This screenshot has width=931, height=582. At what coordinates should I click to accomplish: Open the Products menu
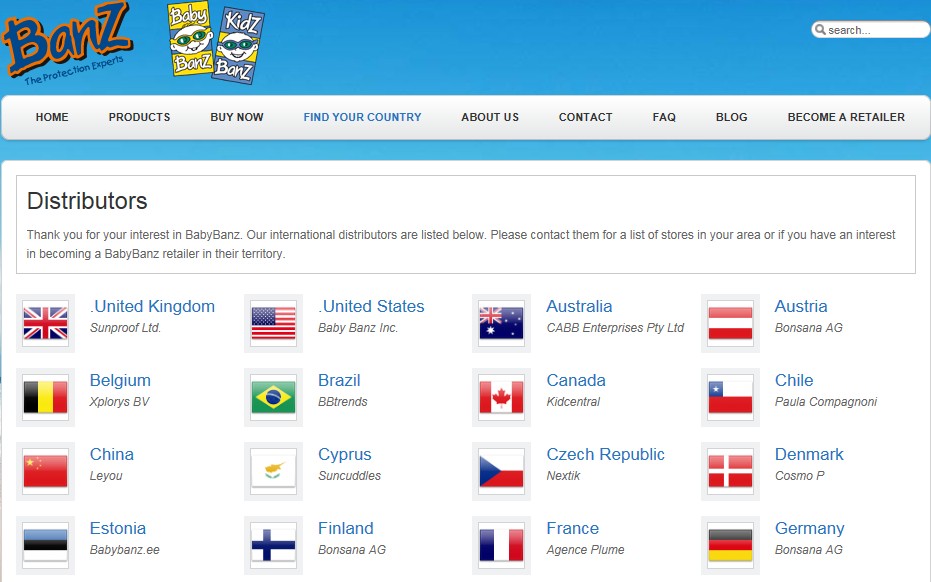point(139,117)
